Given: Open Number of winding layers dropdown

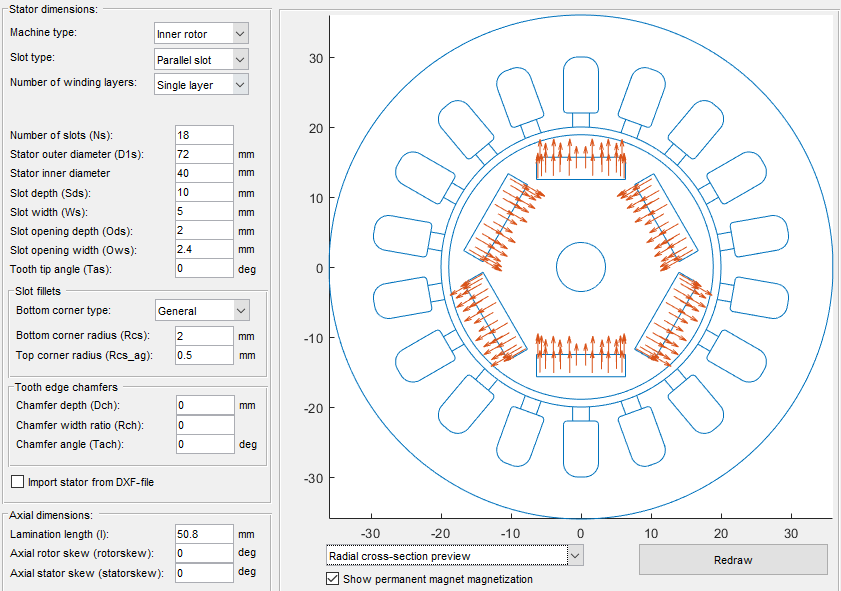Looking at the screenshot, I should (x=200, y=85).
